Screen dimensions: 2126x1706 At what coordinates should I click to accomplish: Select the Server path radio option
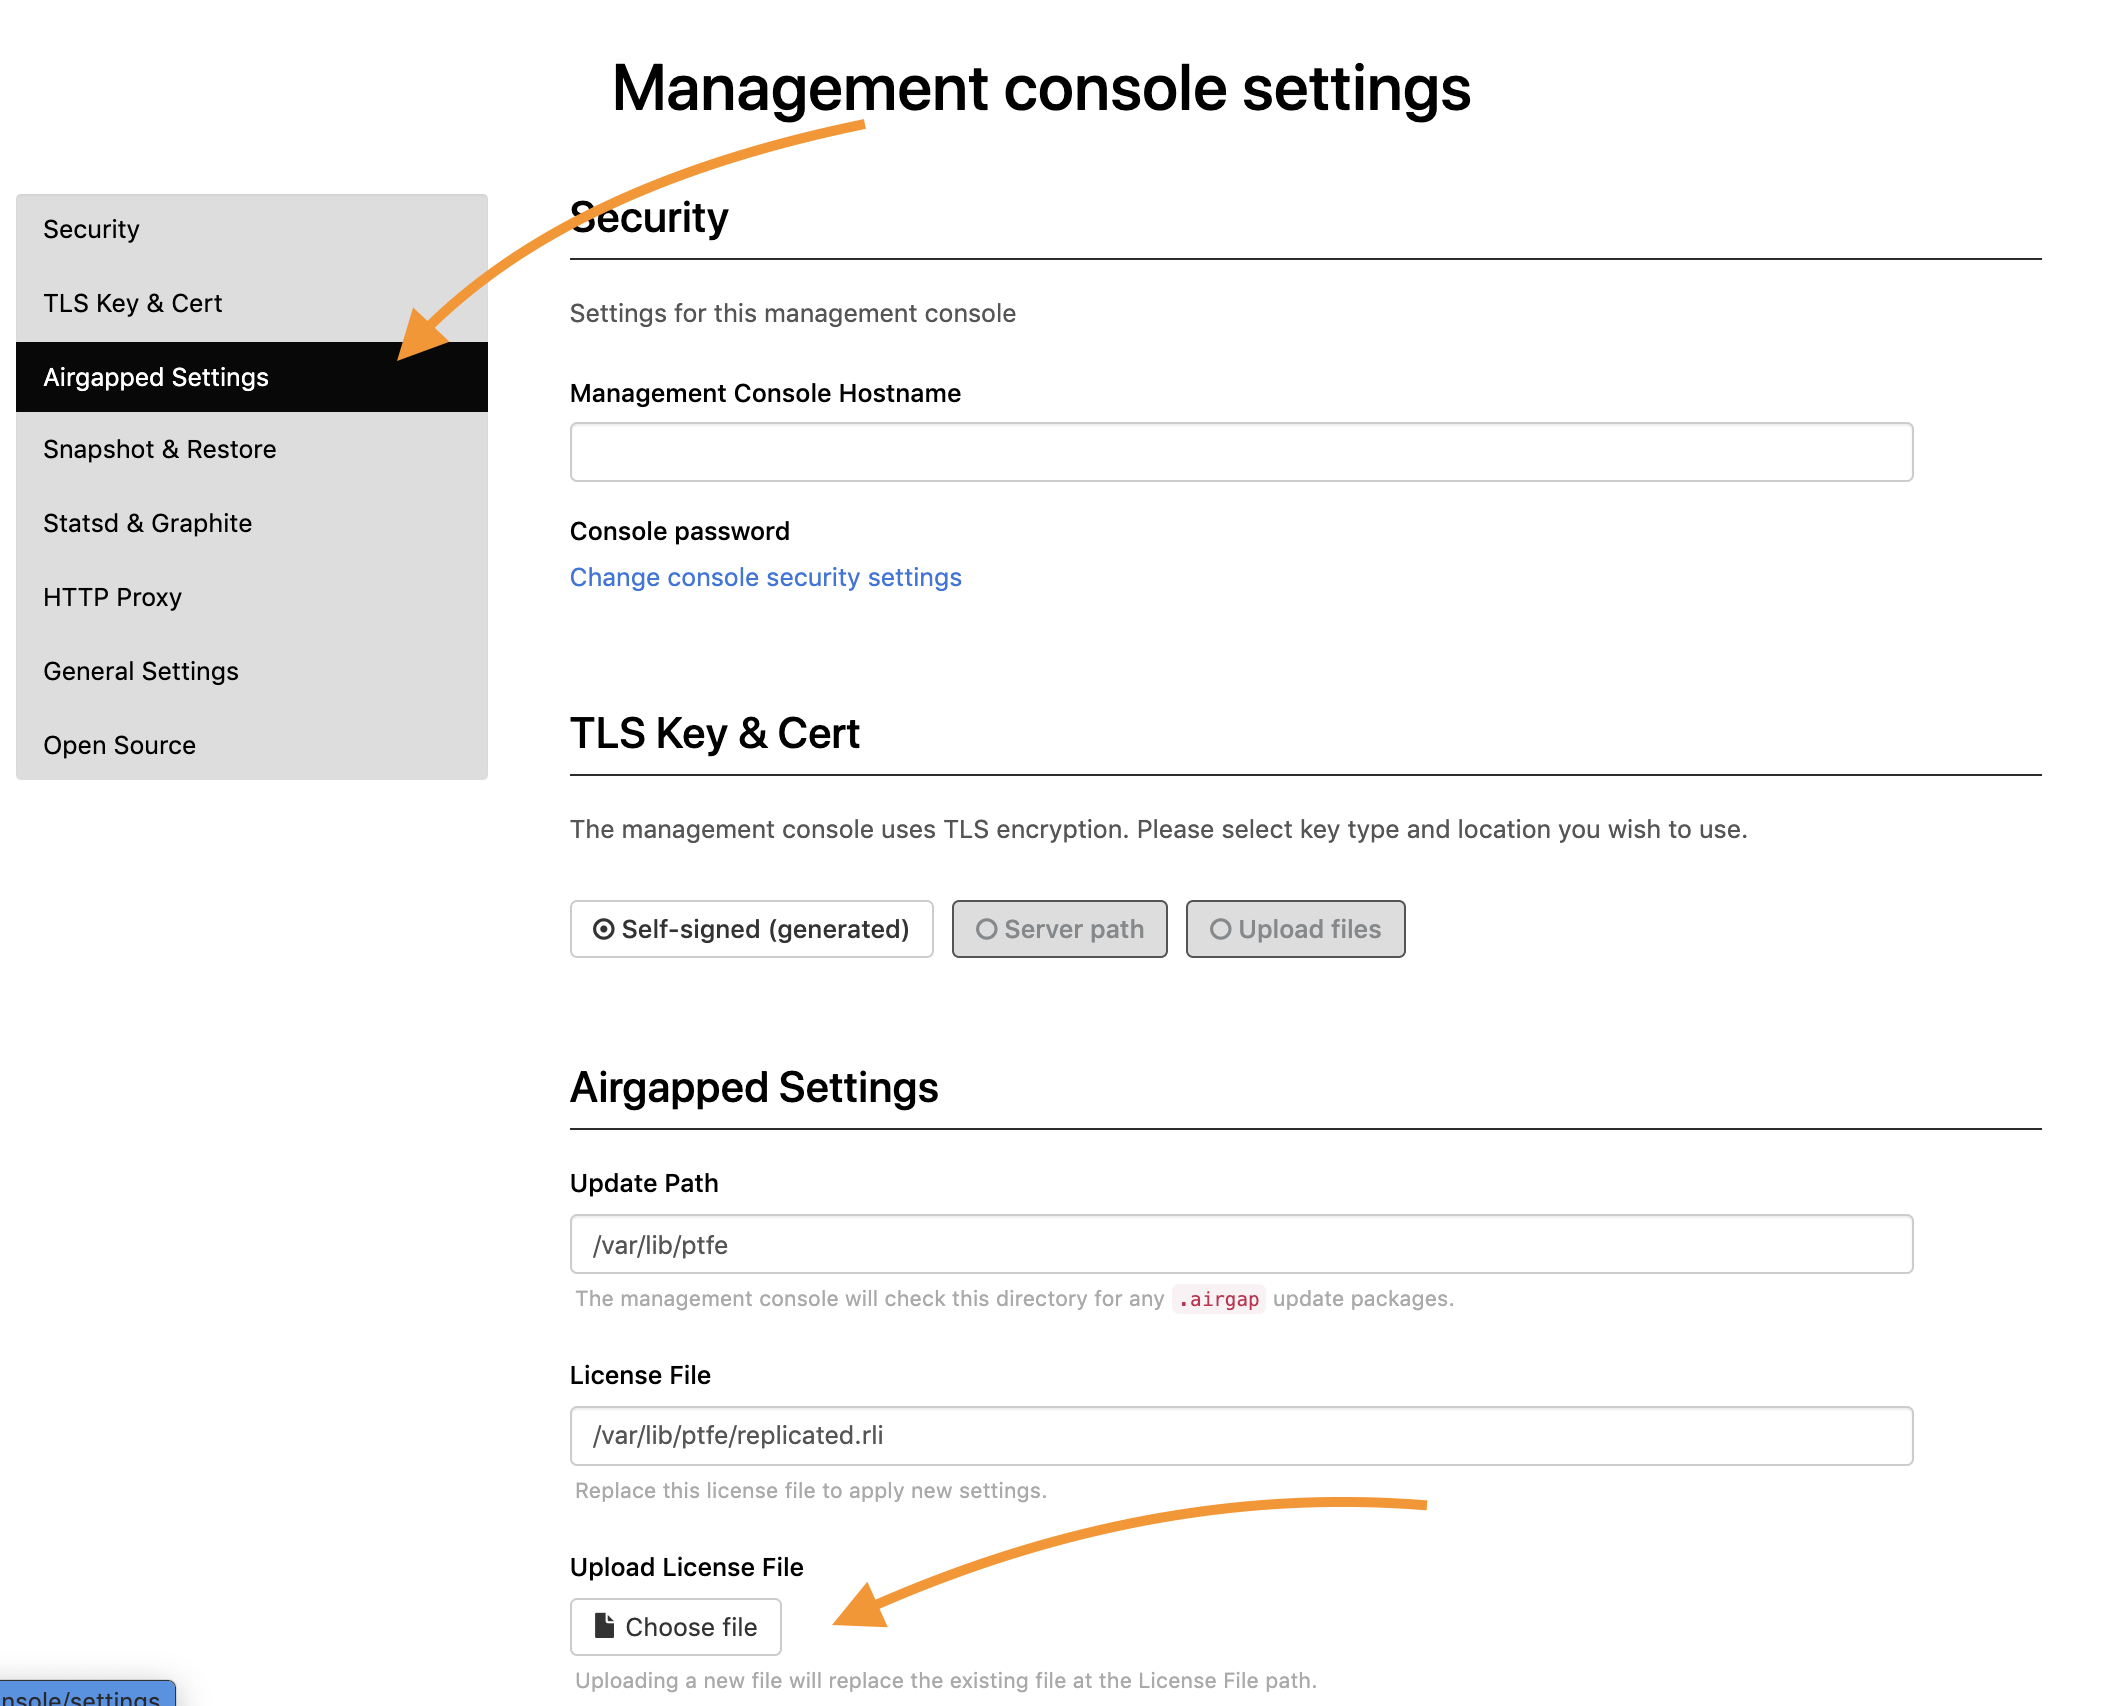(1059, 929)
